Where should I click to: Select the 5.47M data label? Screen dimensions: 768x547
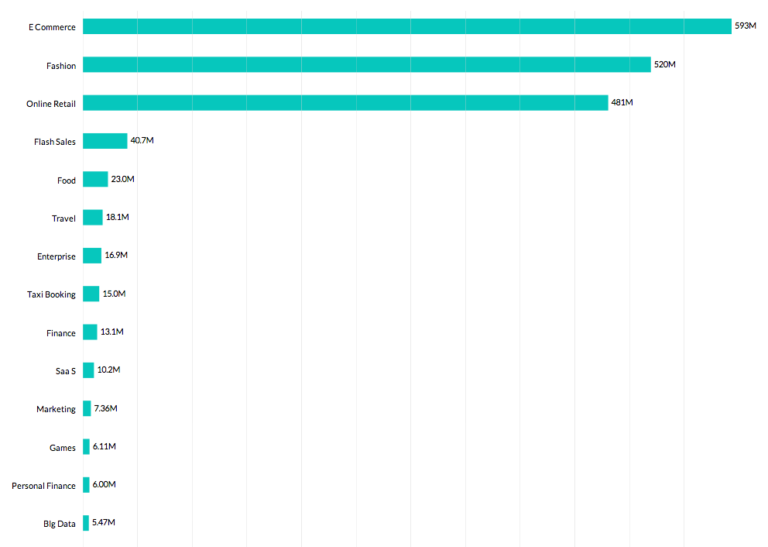click(104, 523)
